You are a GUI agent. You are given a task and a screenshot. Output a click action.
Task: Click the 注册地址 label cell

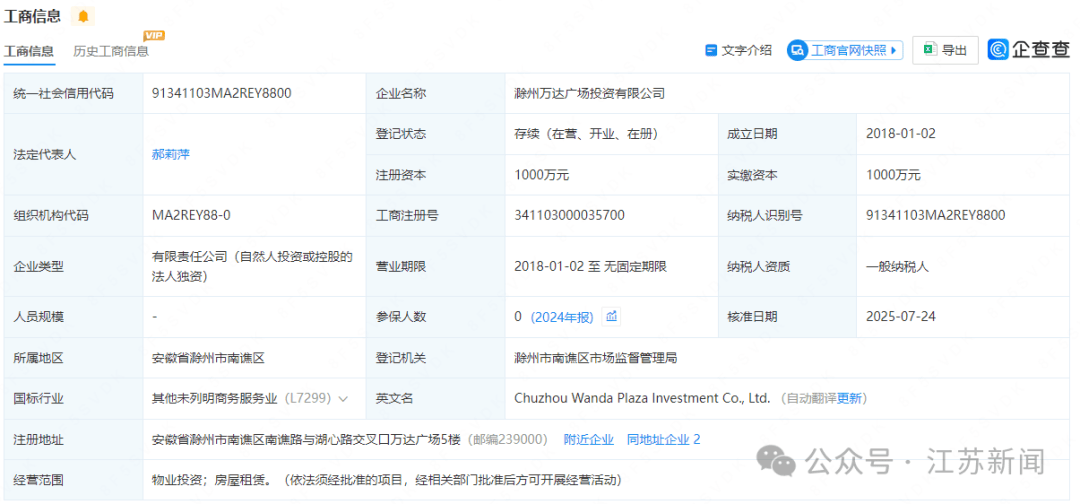click(74, 439)
